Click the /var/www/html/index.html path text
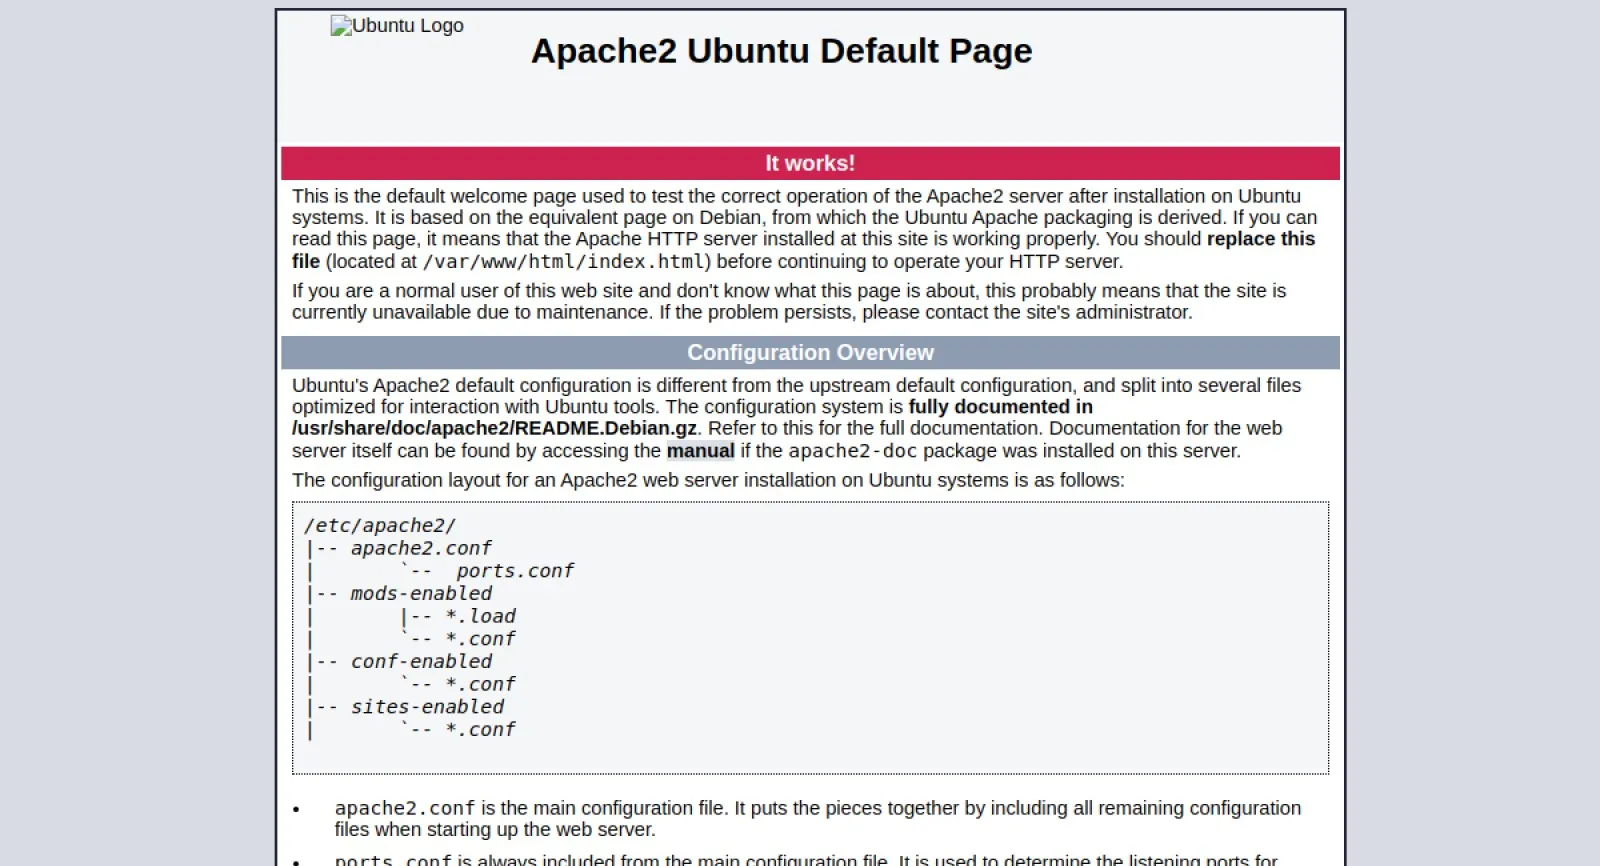Image resolution: width=1600 pixels, height=866 pixels. [x=566, y=262]
